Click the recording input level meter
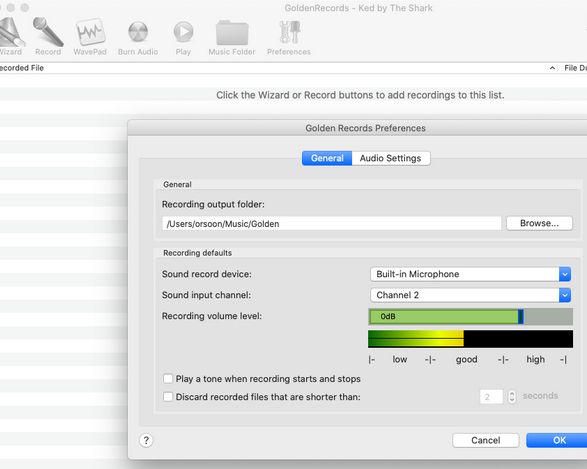The width and height of the screenshot is (587, 469). point(471,339)
